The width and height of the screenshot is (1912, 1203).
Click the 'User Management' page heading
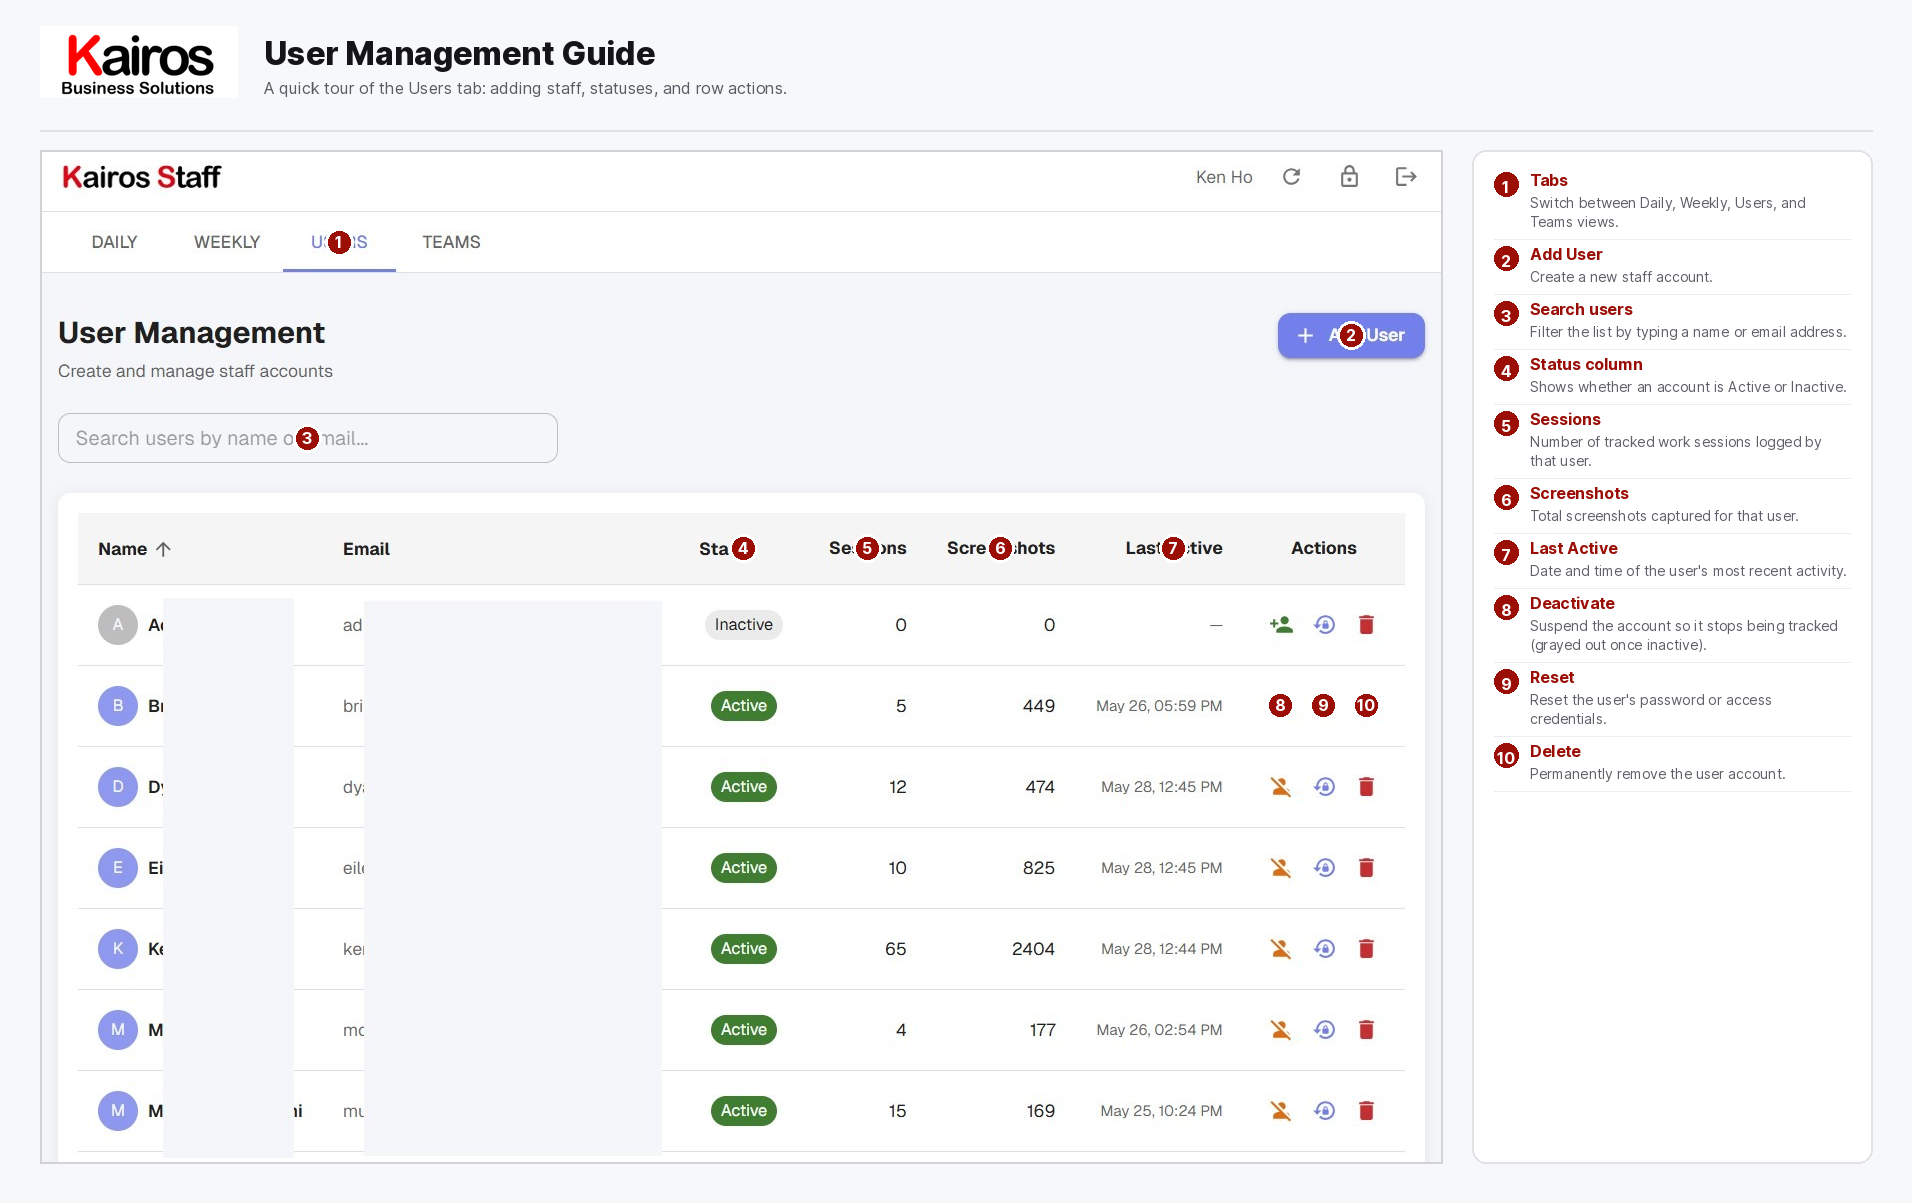[x=192, y=333]
